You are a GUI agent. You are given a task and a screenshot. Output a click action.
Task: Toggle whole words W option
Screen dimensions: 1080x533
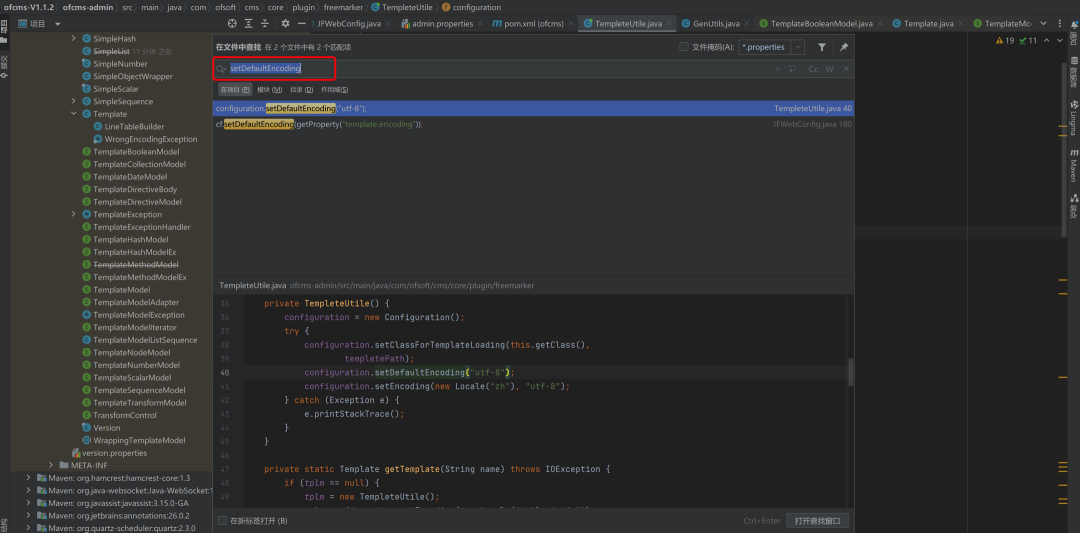829,69
